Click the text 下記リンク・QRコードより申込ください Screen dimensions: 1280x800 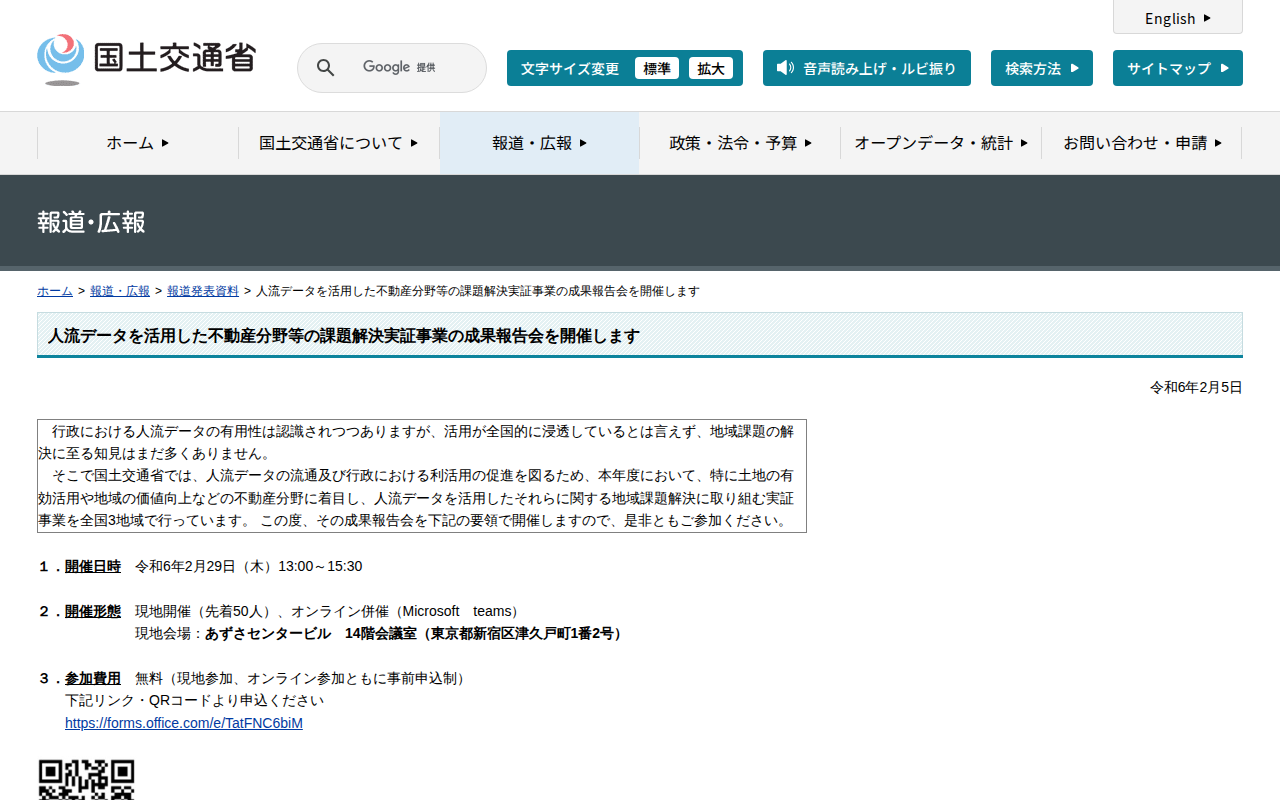[x=195, y=700]
